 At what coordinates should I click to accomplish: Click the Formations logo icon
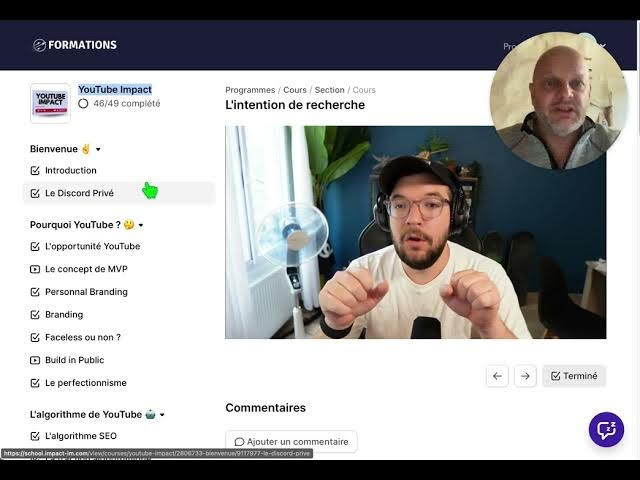[x=39, y=45]
